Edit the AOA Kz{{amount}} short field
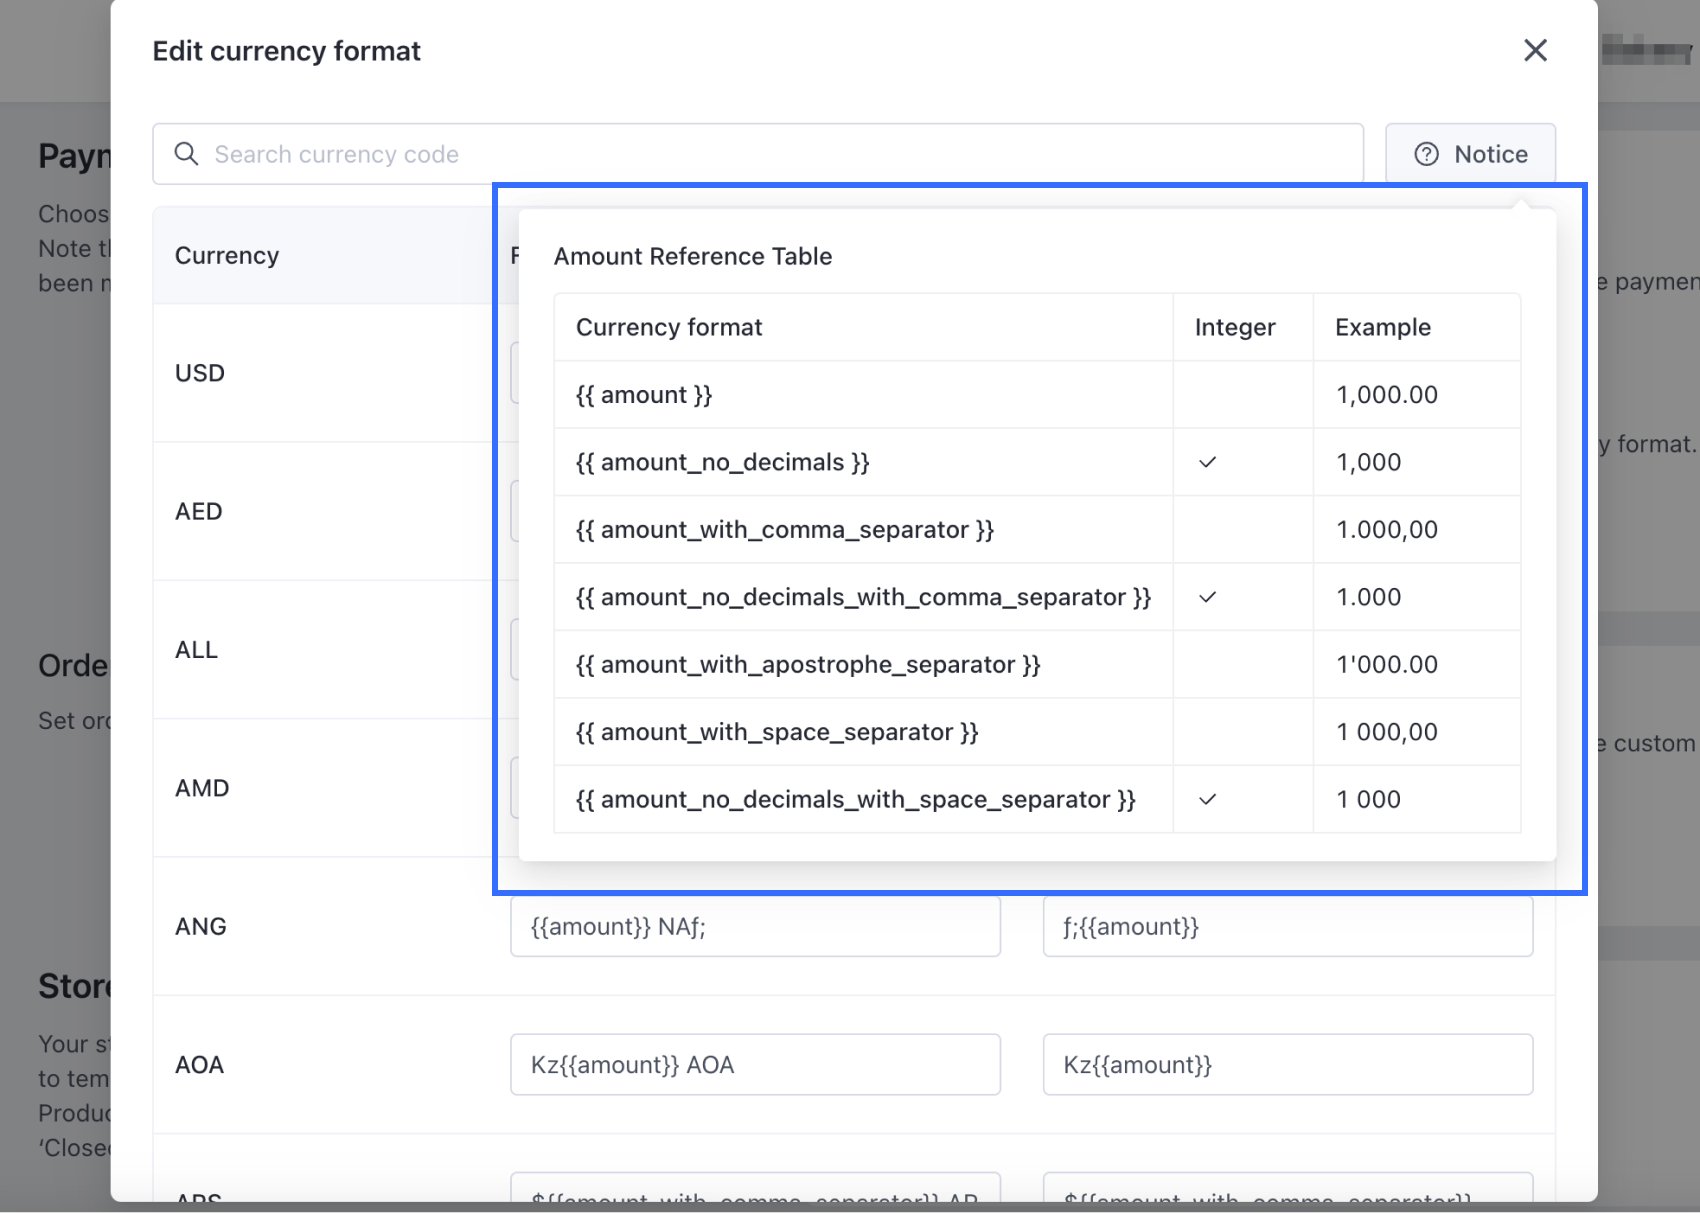This screenshot has width=1700, height=1213. coord(1287,1064)
